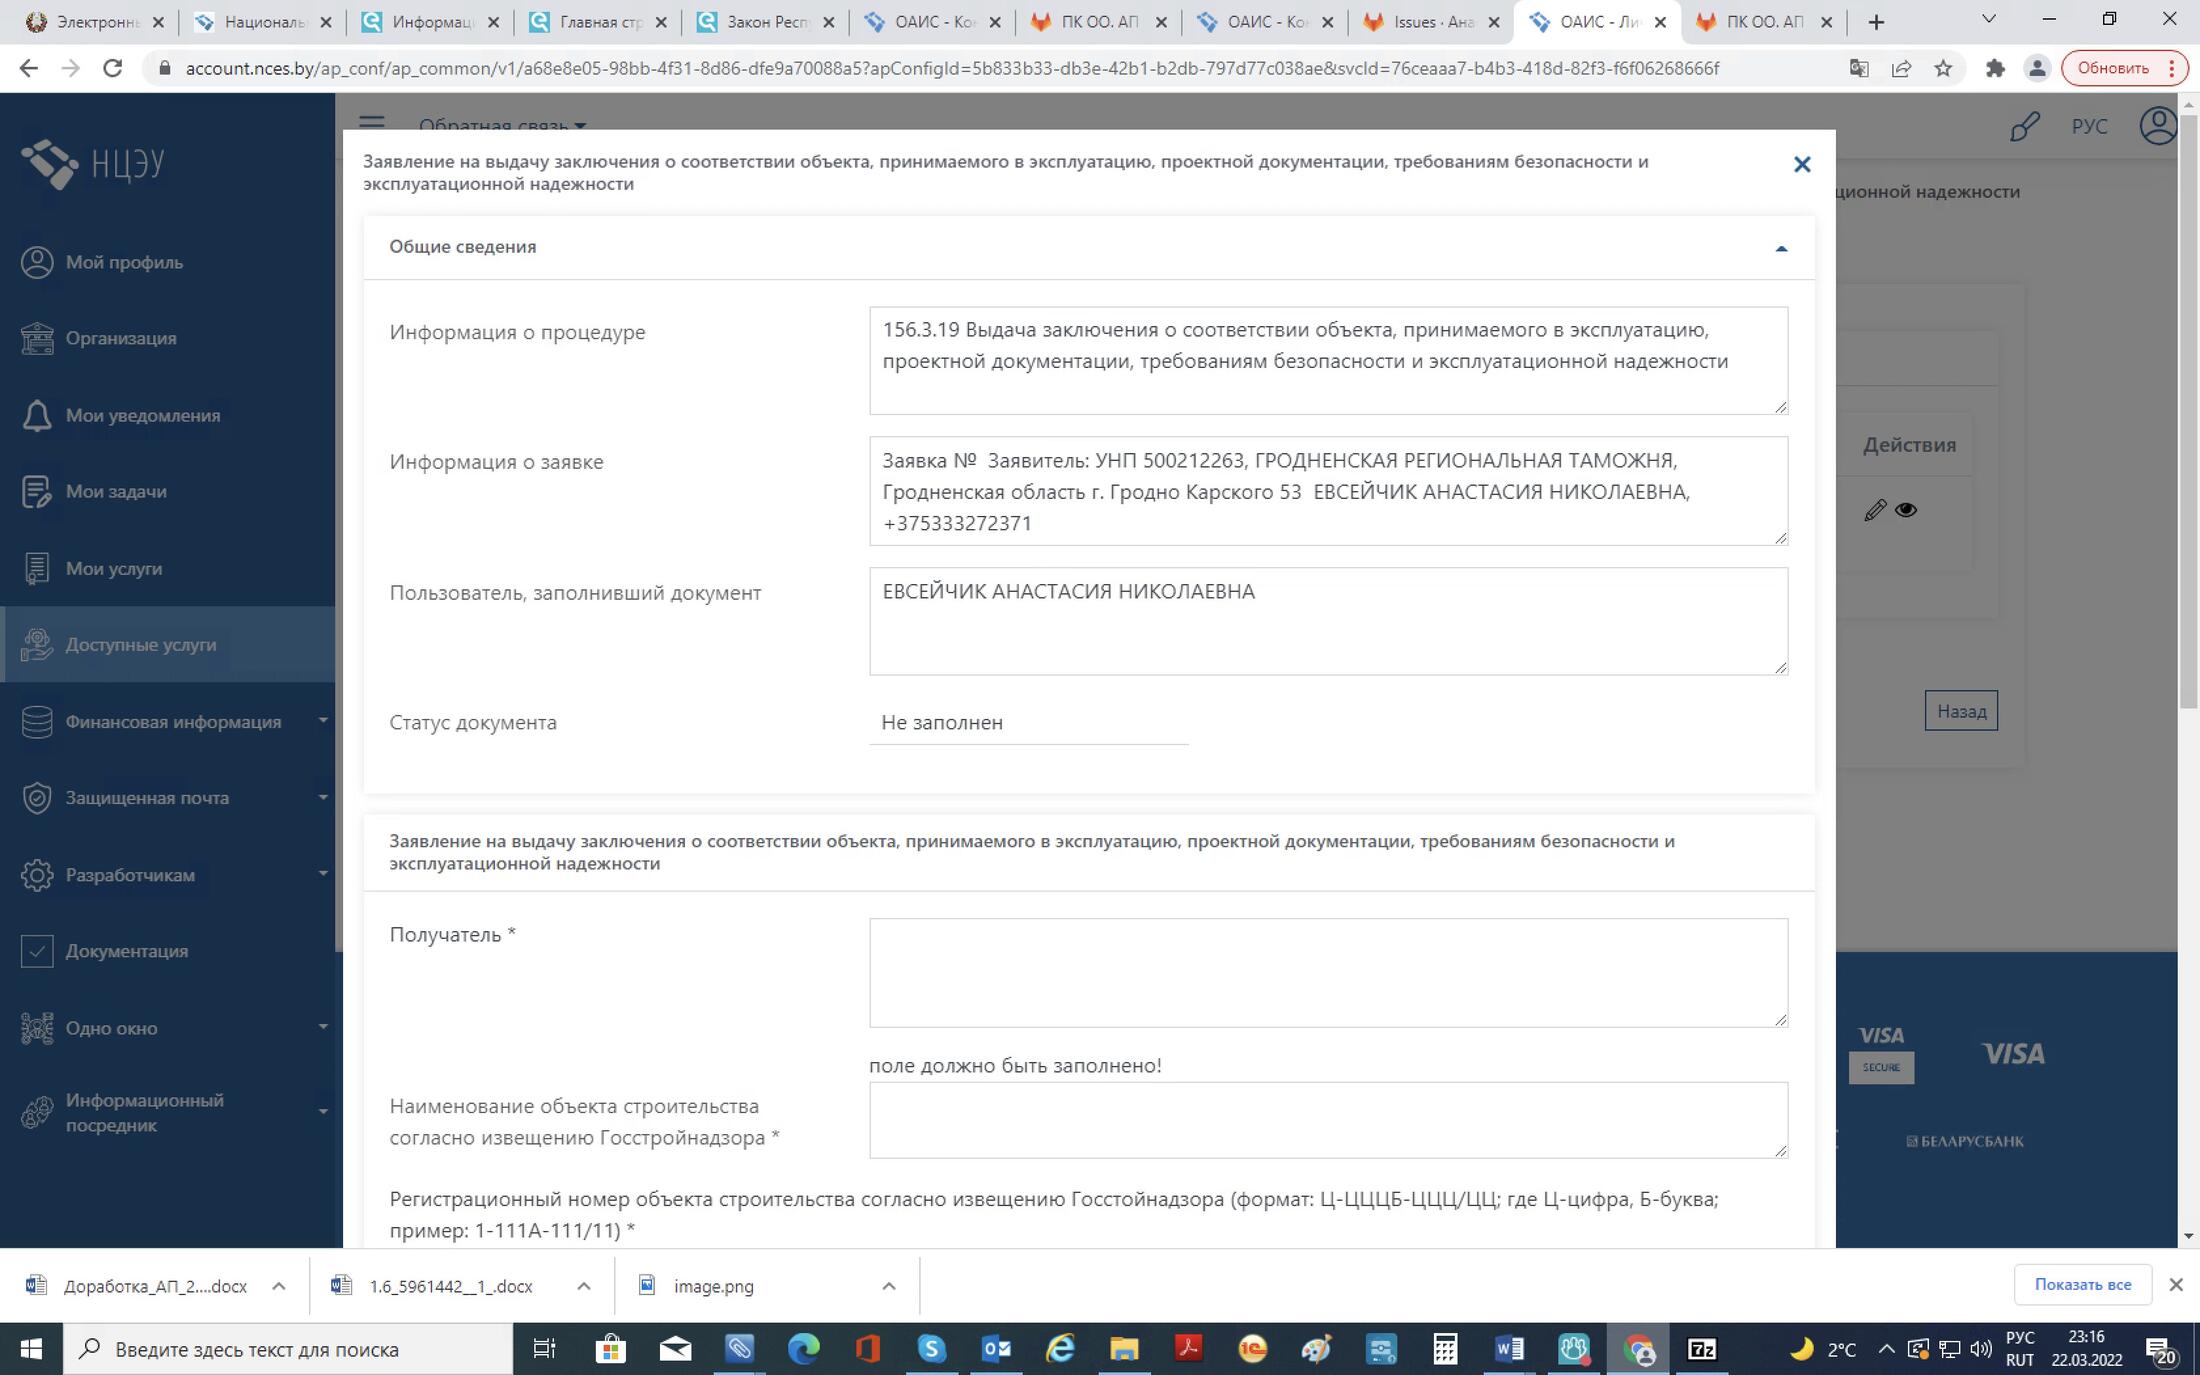Open Word from the taskbar

pos(1509,1349)
